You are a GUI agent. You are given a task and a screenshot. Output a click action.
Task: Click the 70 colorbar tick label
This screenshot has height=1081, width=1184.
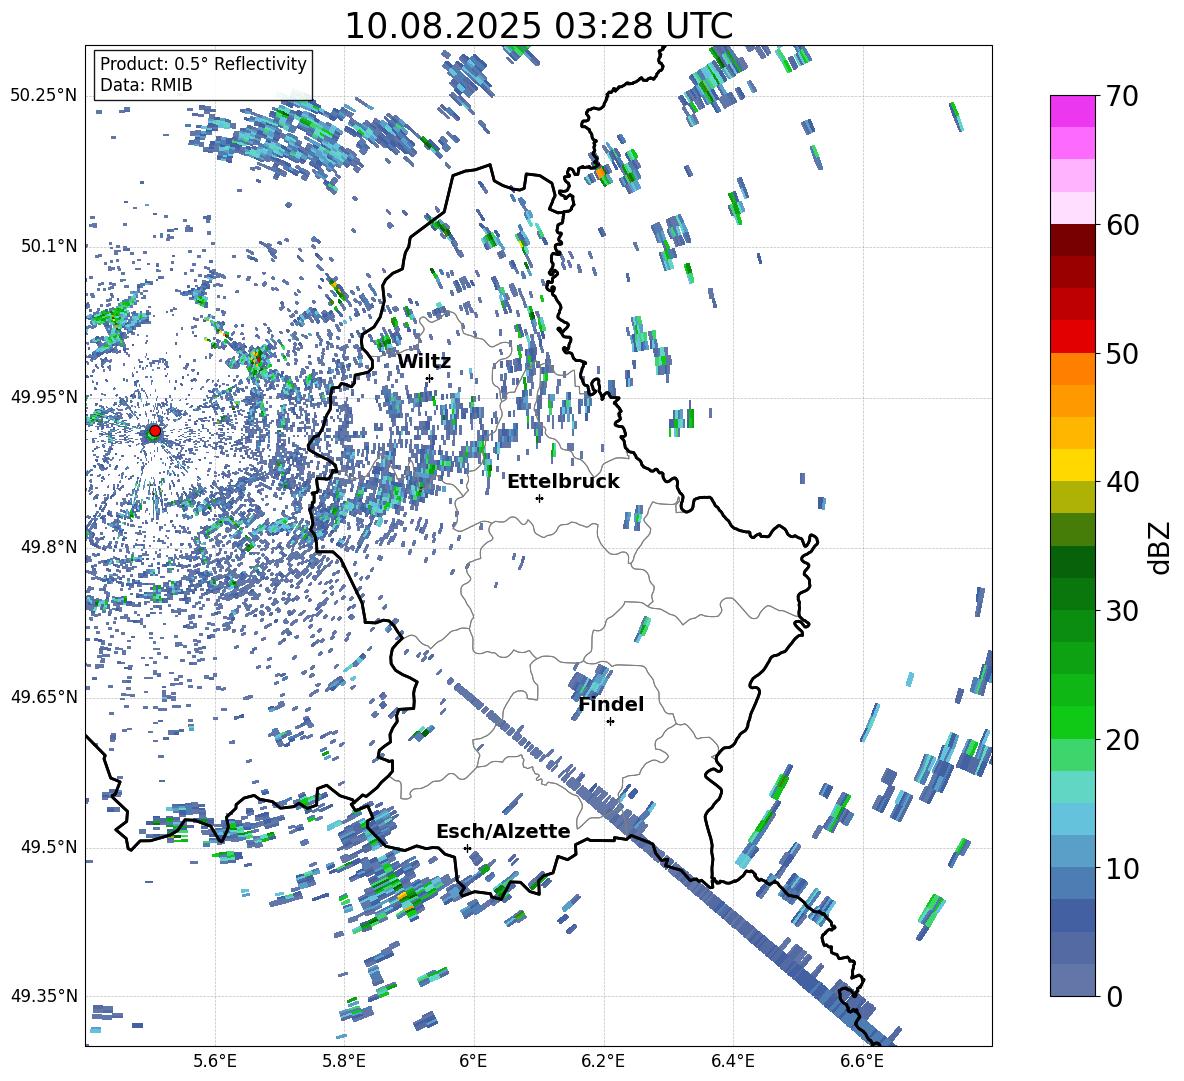(x=1122, y=97)
